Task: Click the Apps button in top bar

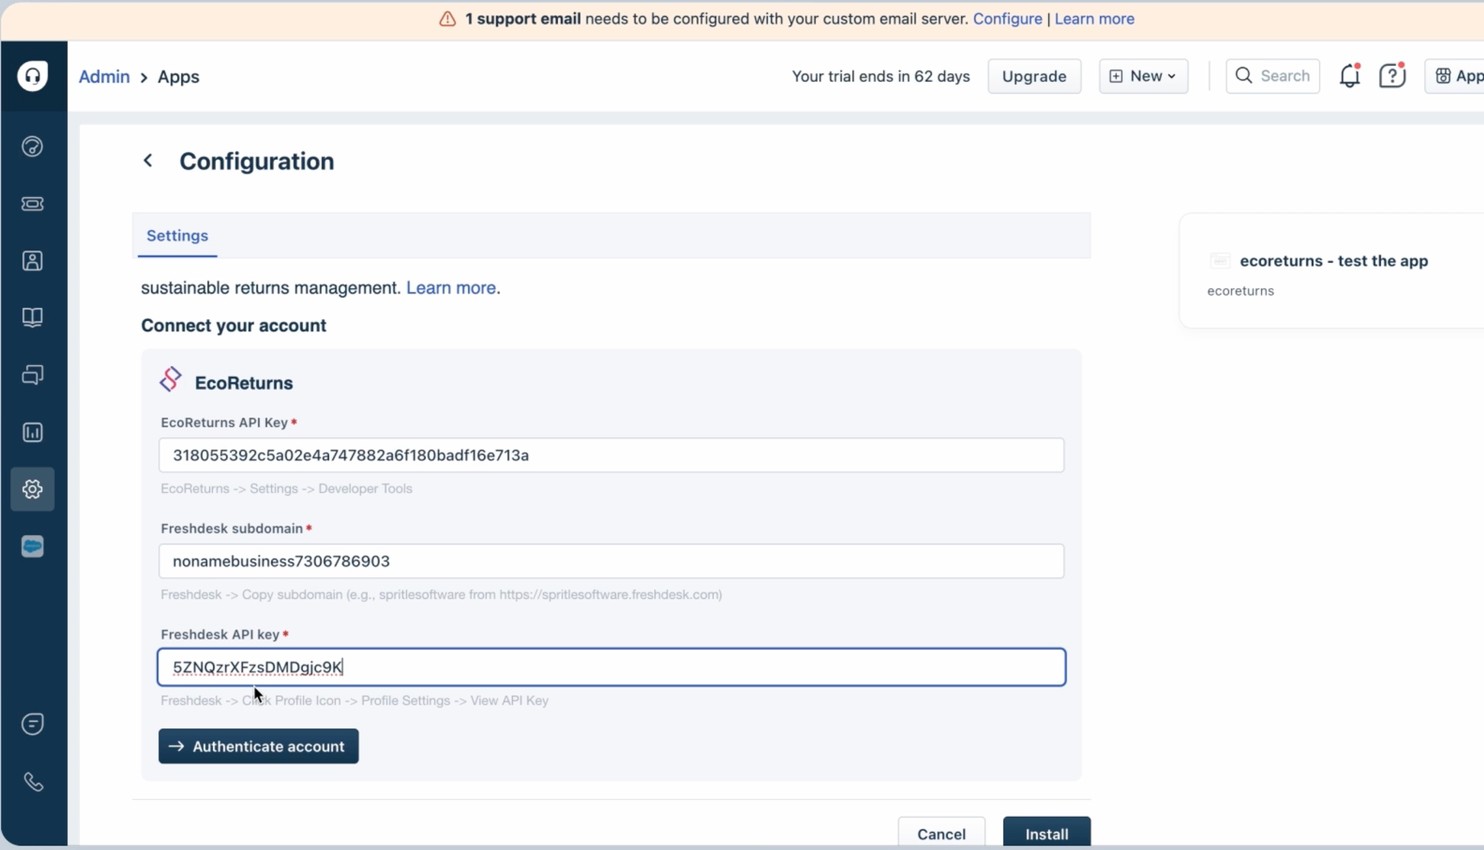Action: tap(1456, 76)
